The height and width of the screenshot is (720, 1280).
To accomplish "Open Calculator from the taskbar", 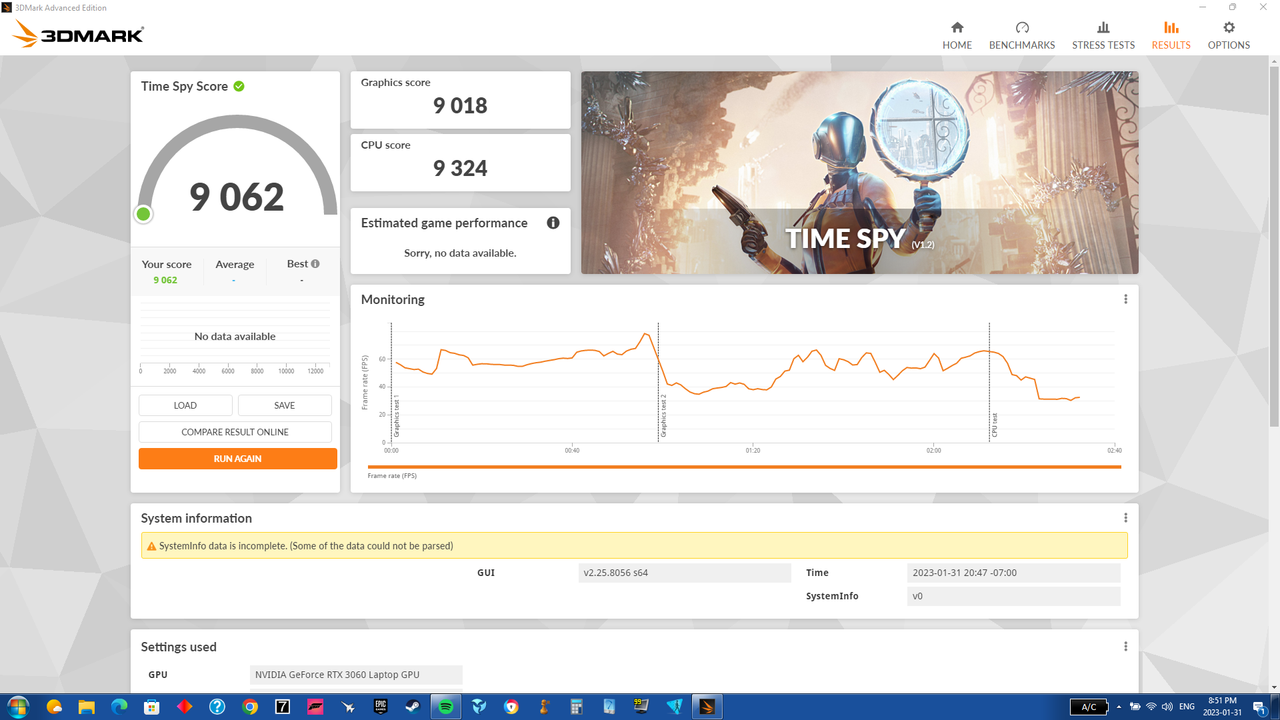I will [575, 706].
